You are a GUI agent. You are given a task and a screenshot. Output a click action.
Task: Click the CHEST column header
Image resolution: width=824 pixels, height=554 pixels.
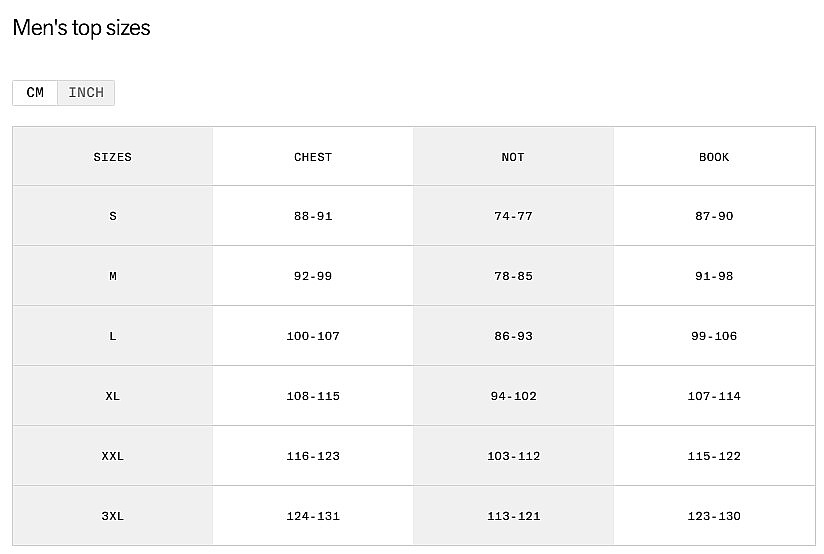coord(313,157)
